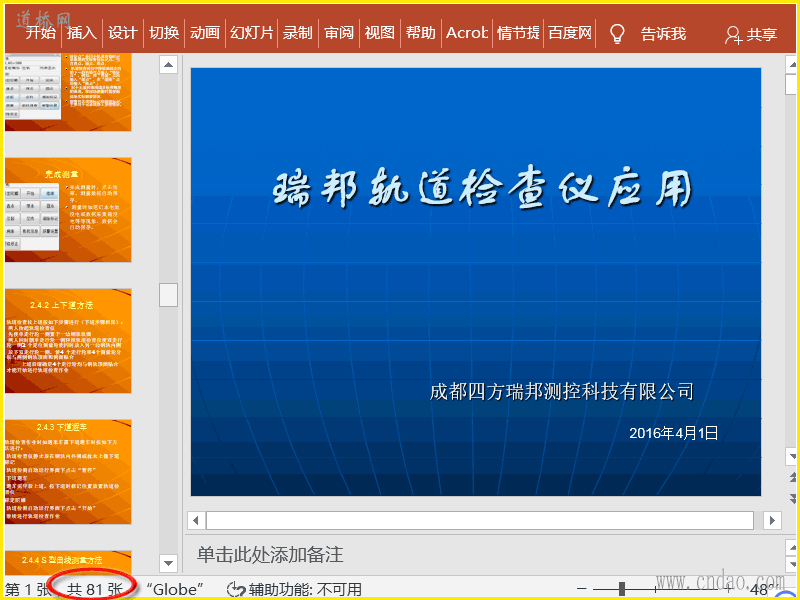Click the zoom in plus button

click(x=730, y=589)
